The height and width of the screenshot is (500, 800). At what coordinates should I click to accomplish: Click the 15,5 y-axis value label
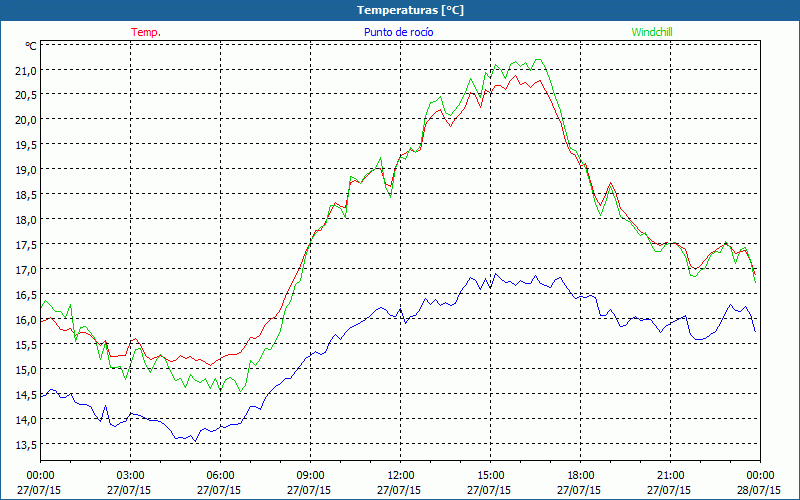point(23,345)
